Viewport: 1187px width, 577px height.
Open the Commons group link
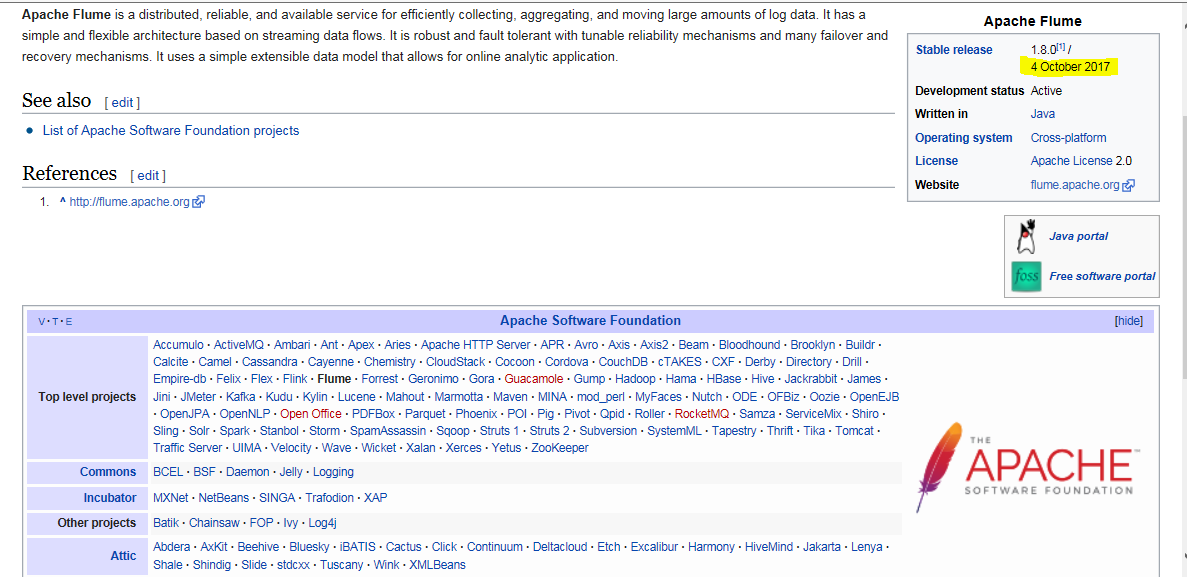(x=108, y=472)
